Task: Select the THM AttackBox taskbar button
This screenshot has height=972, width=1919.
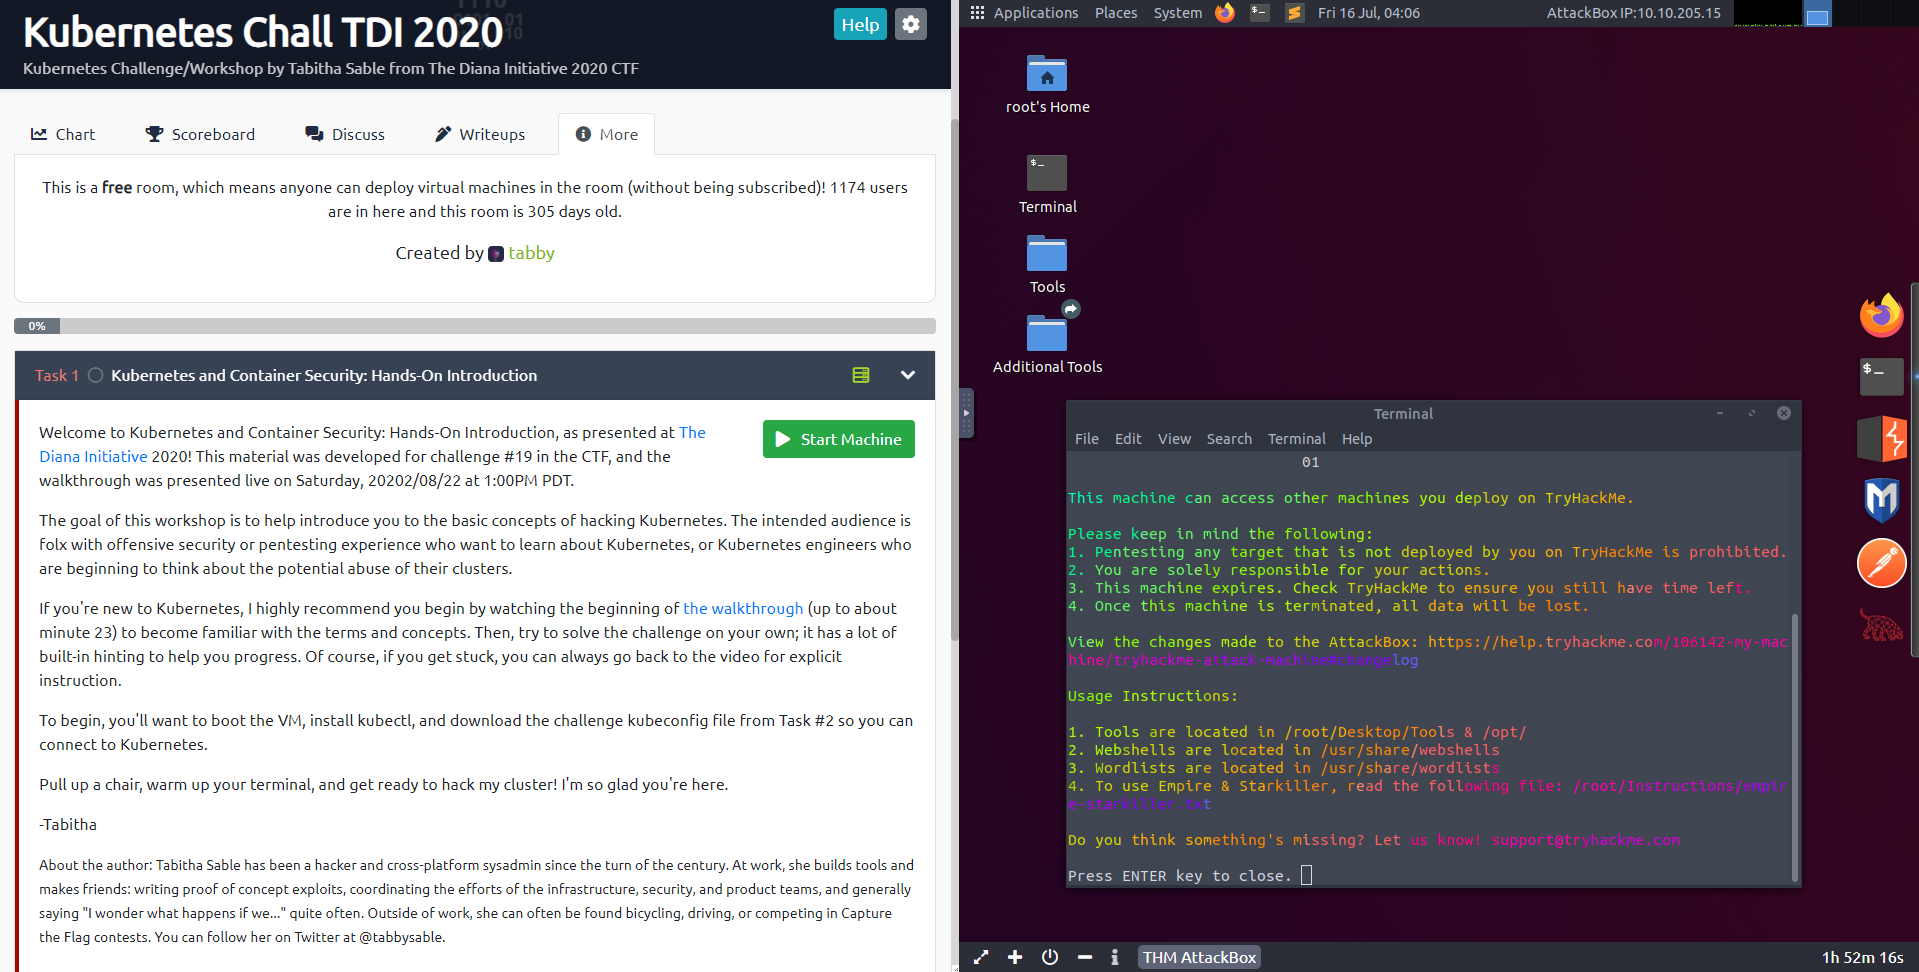Action: [1199, 957]
